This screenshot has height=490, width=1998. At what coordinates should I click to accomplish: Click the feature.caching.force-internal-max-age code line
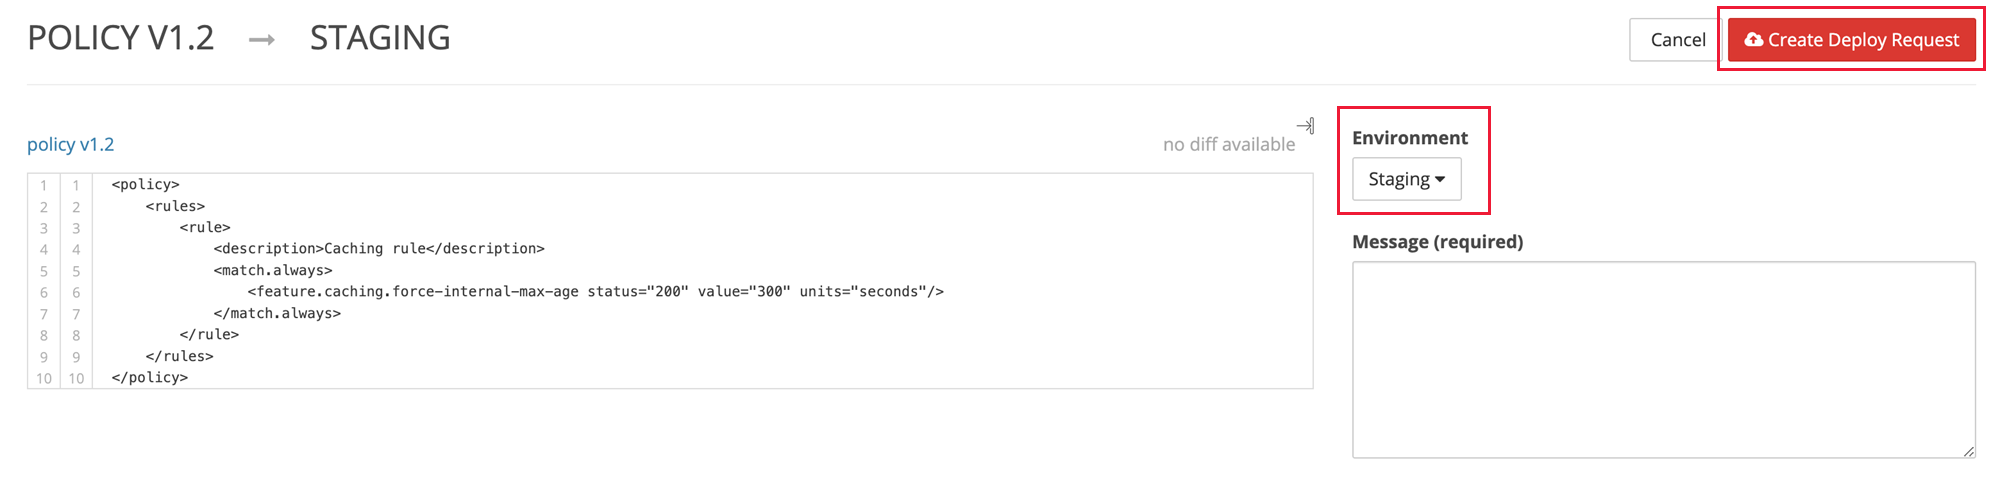pyautogui.click(x=595, y=292)
